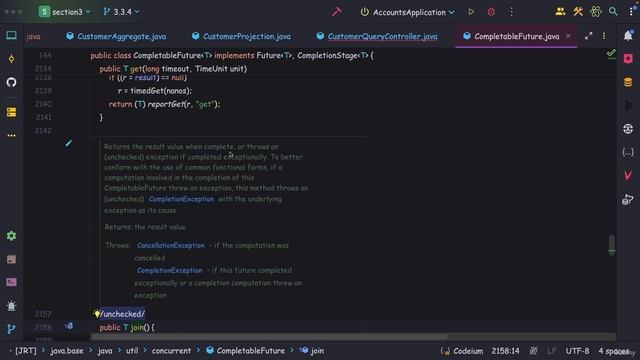Click util in breadcrumb bar
This screenshot has height=360, width=640.
click(132, 351)
